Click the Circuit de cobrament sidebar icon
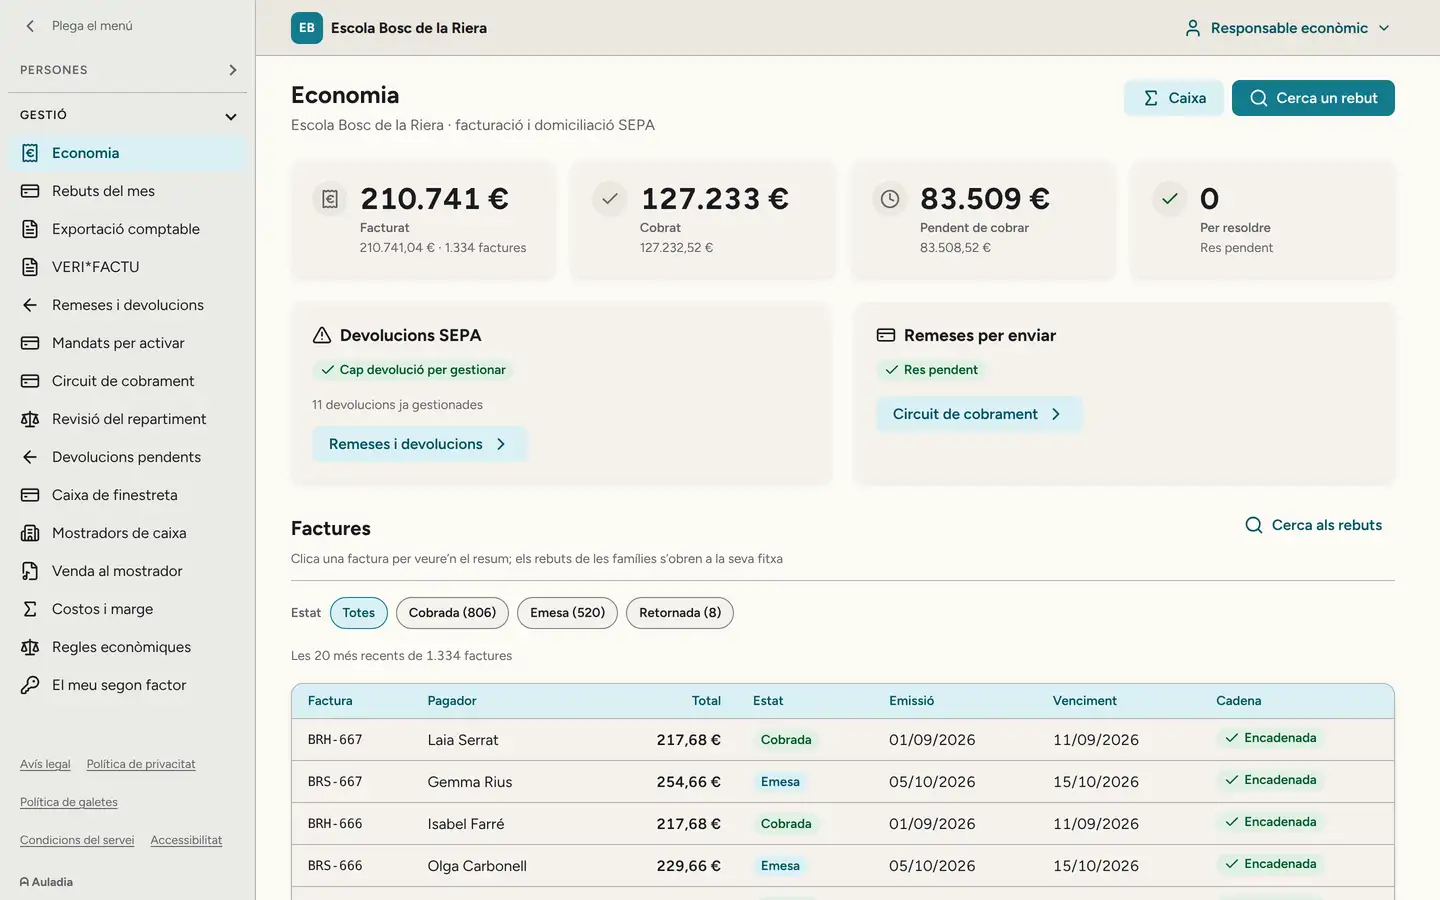This screenshot has width=1440, height=900. click(30, 381)
